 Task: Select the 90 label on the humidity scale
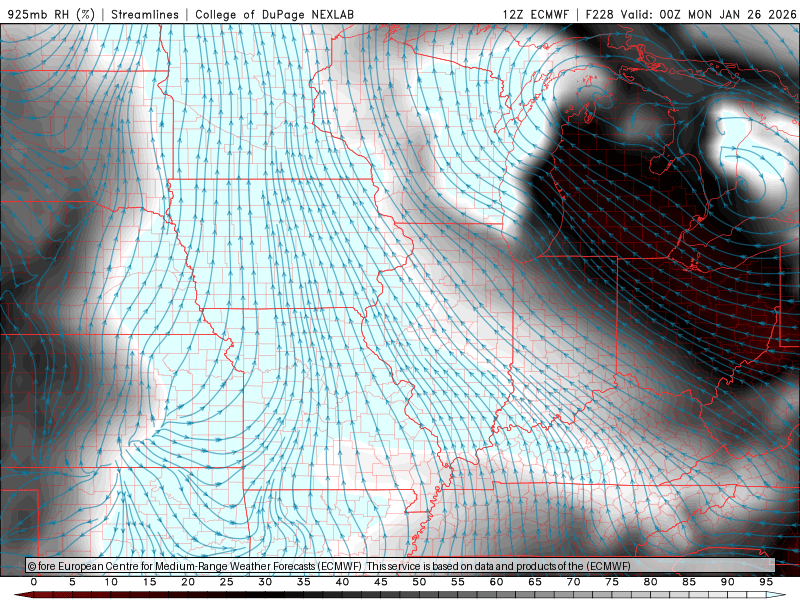728,582
